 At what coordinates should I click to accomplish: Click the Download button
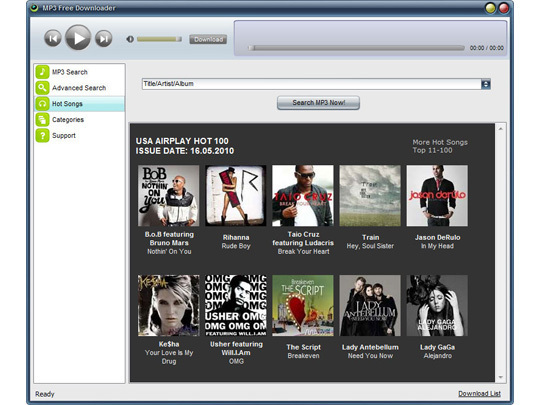208,39
